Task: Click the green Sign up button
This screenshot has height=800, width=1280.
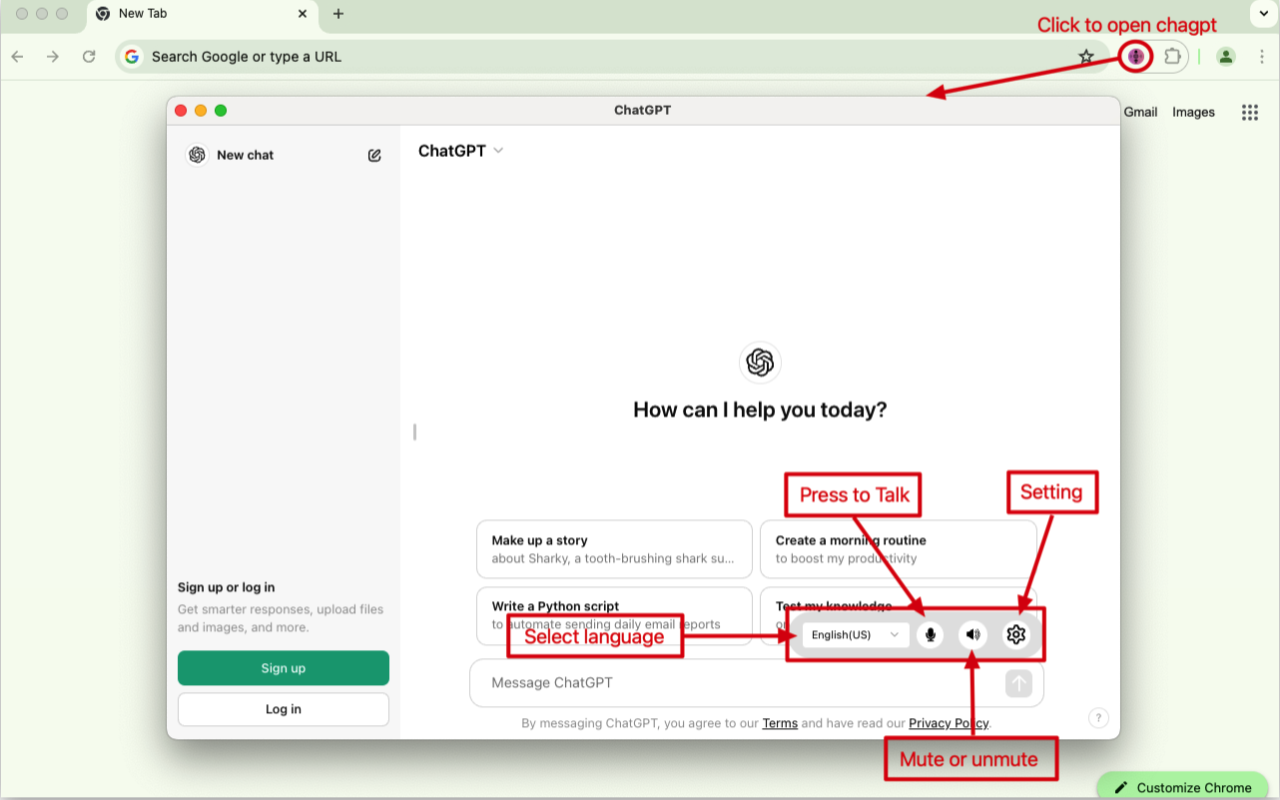Action: pos(283,668)
